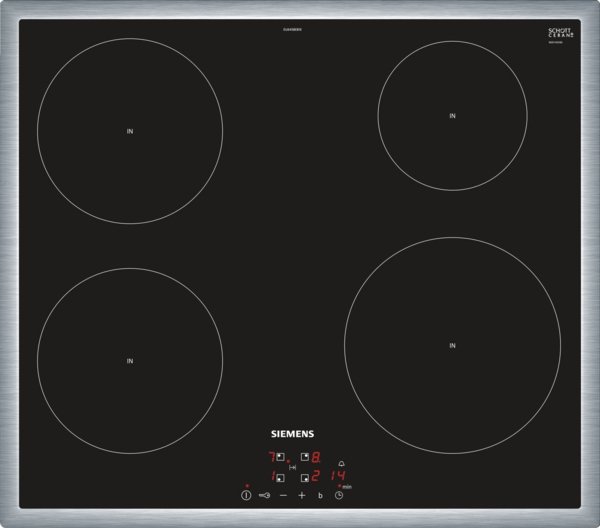Click the SCHOTT CERAN logo

pyautogui.click(x=561, y=33)
